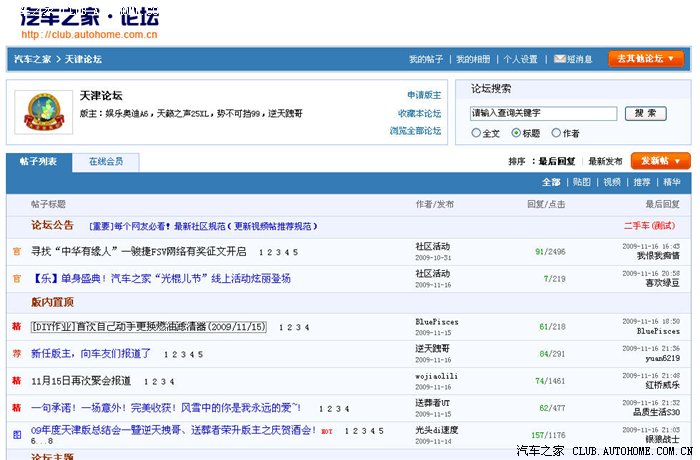Click author BluePisces in author column
This screenshot has width=700, height=460.
coord(437,322)
